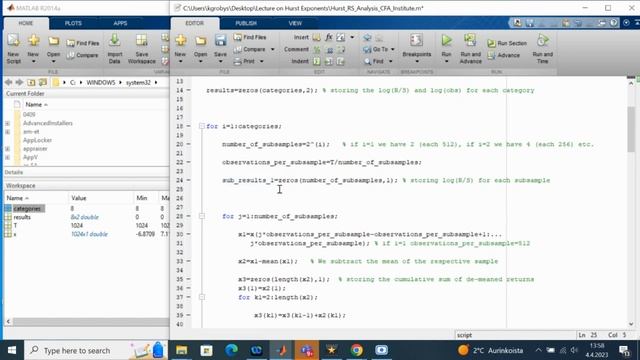
Task: Click Save Workspace icon
Action: 142,40
